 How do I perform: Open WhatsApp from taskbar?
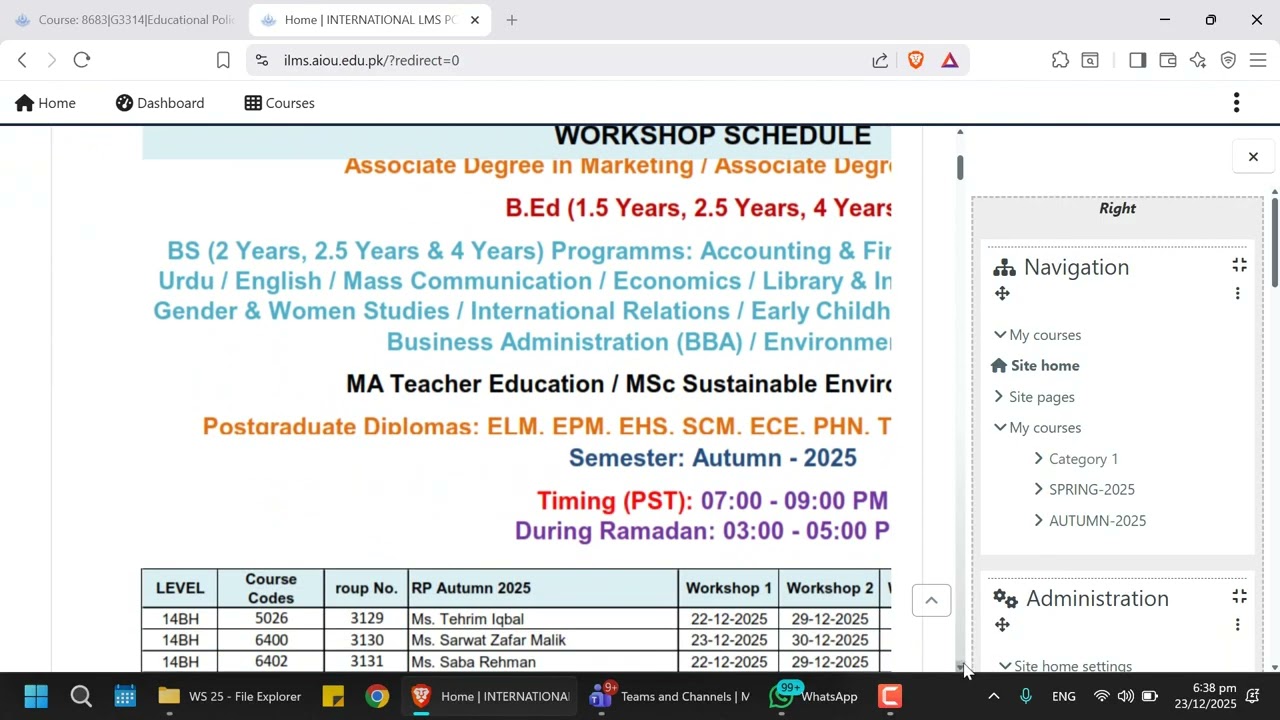tap(813, 696)
